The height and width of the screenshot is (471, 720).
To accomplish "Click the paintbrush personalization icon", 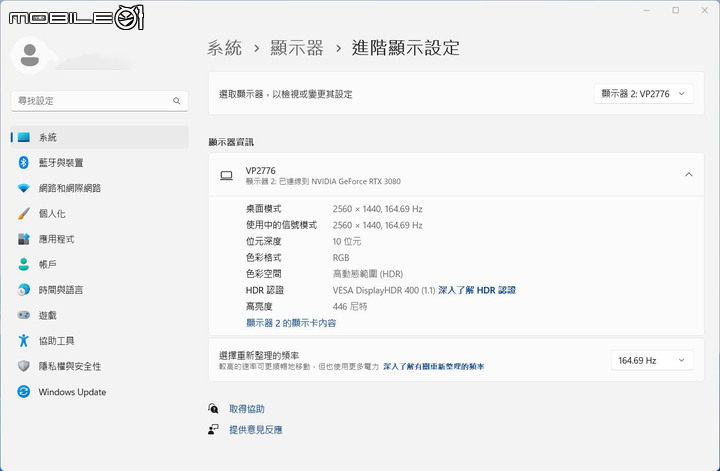I will [23, 213].
